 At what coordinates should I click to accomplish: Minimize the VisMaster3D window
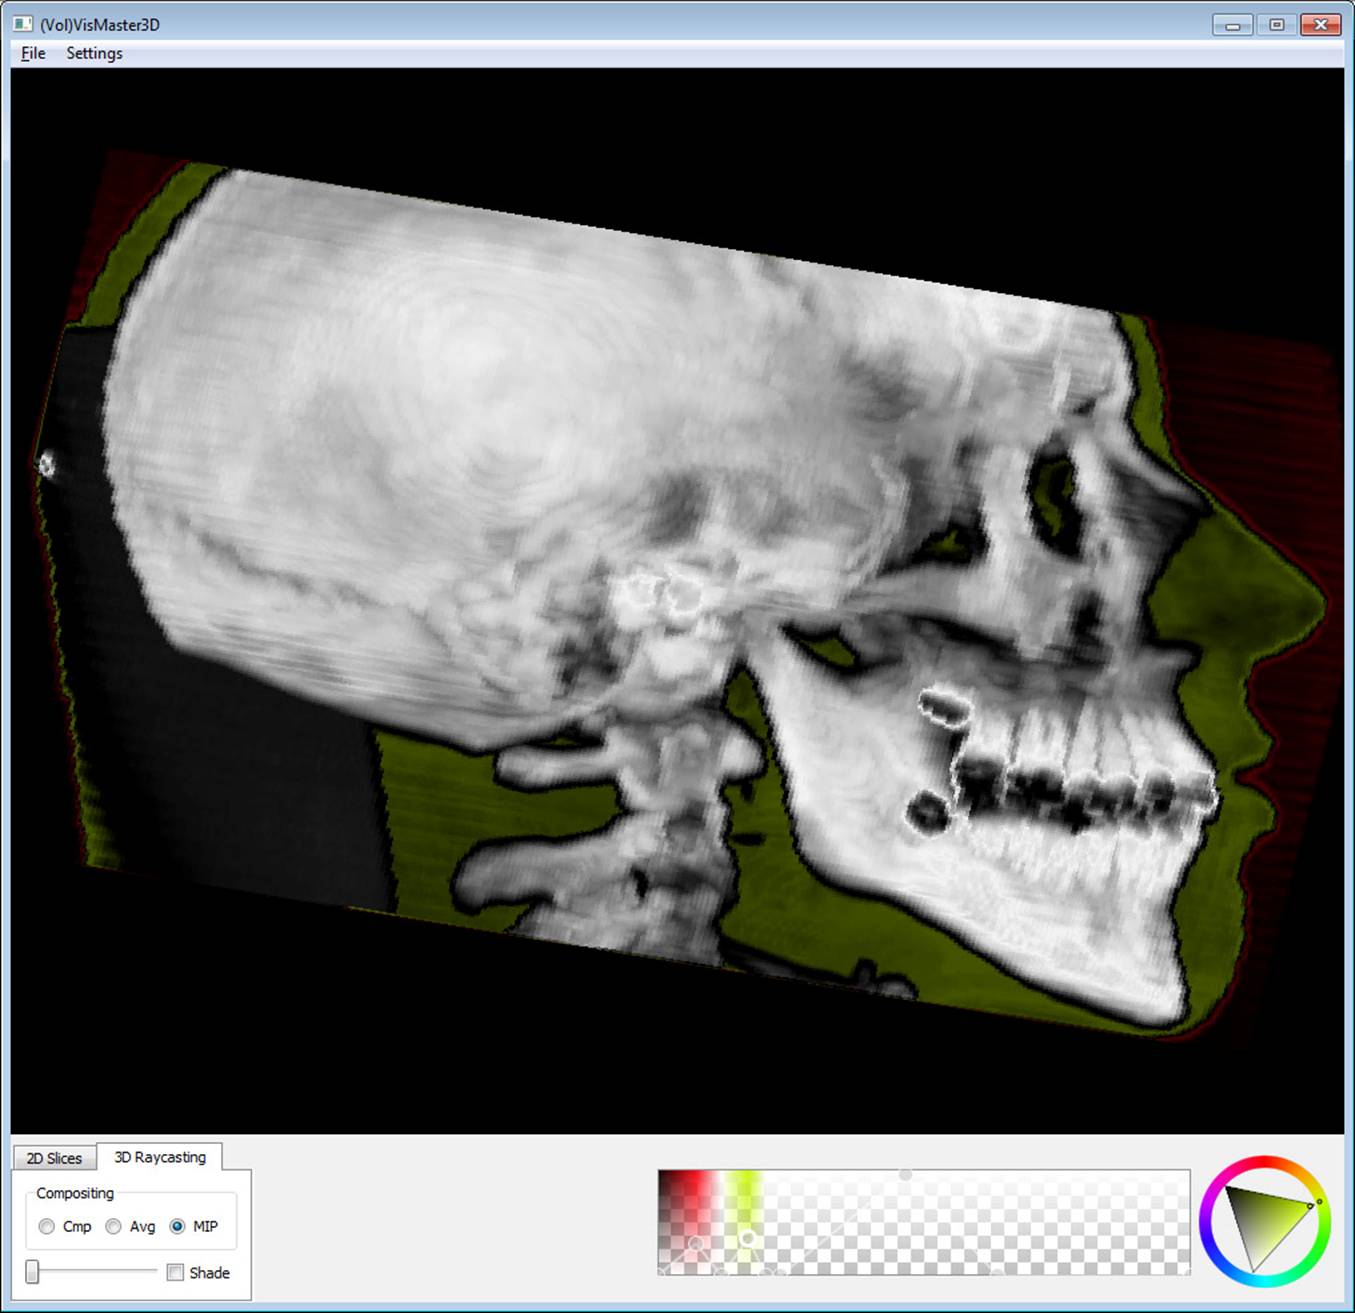tap(1232, 24)
